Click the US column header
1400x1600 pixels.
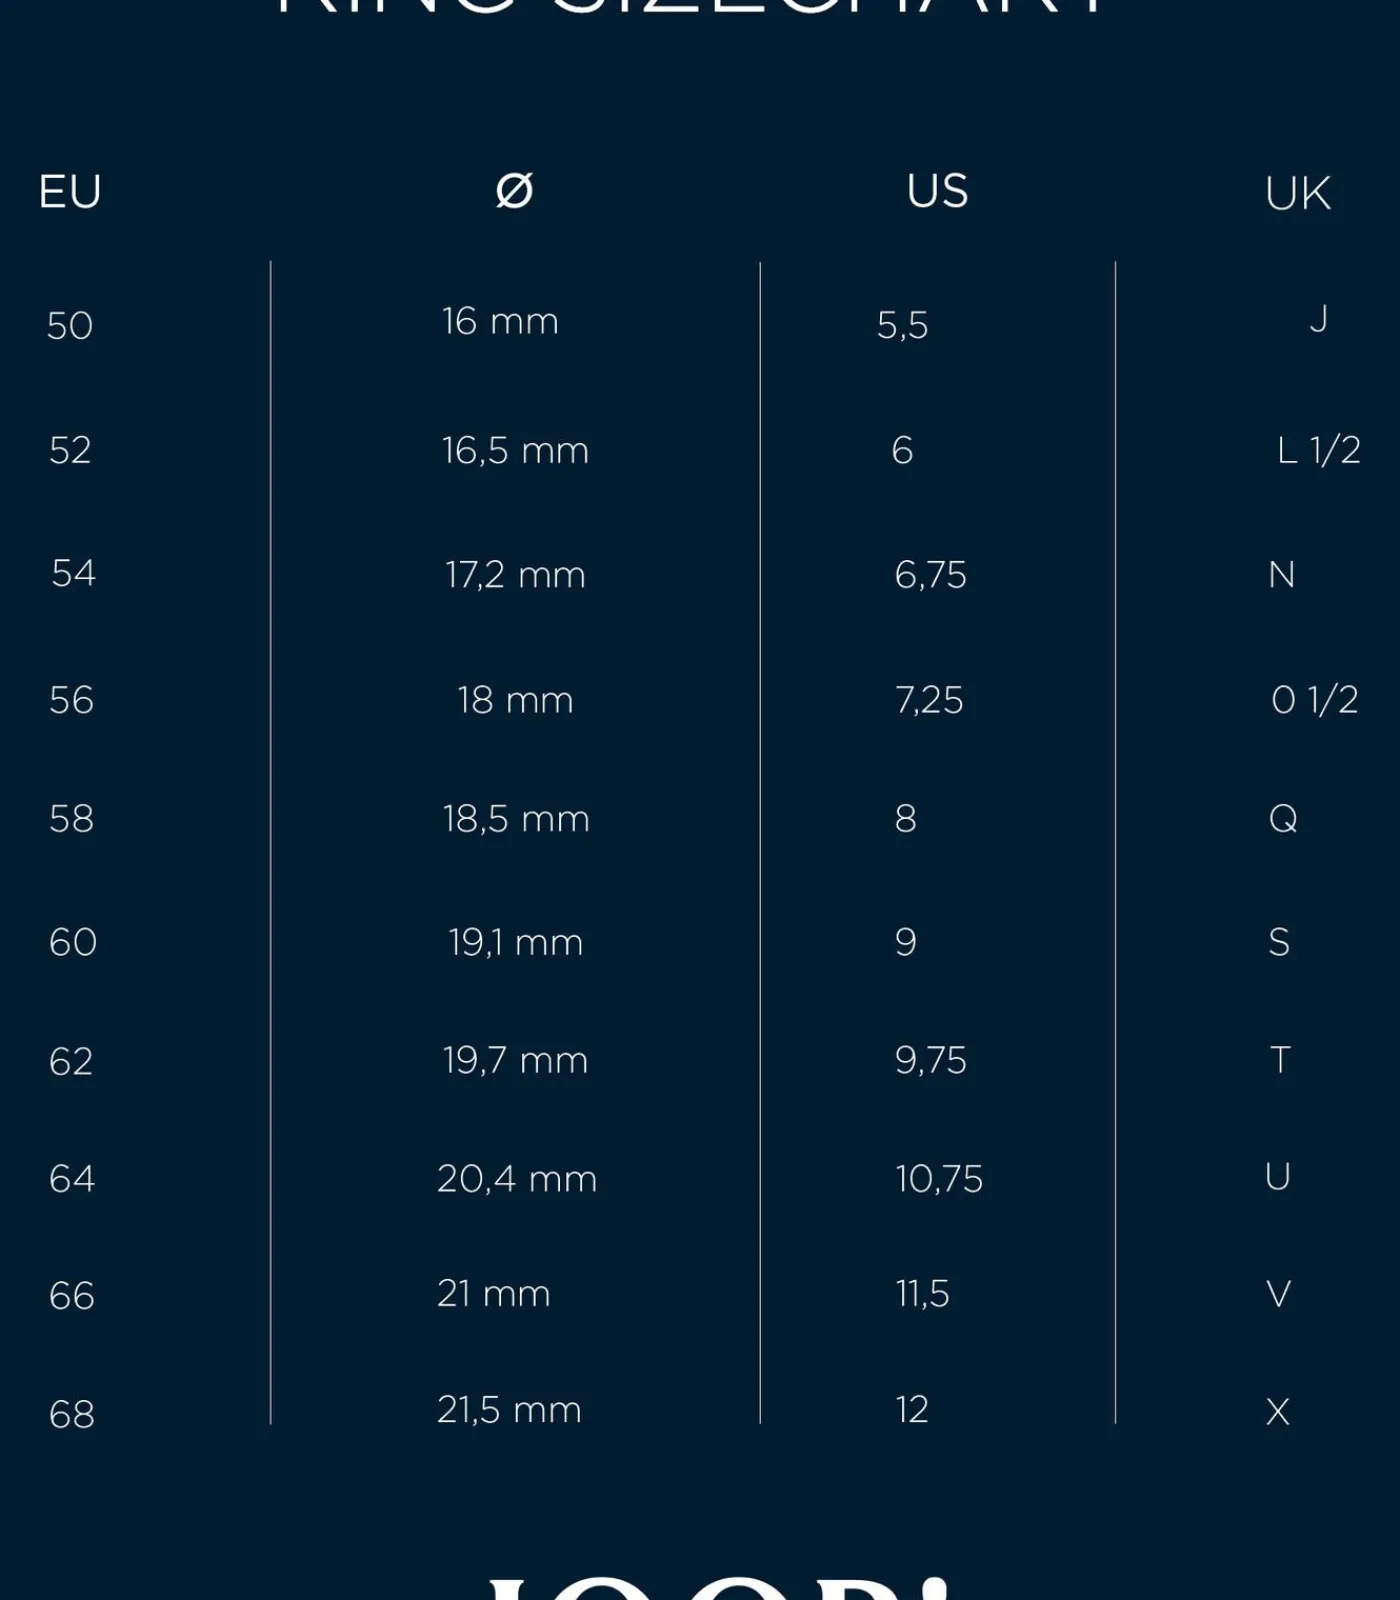pyautogui.click(x=937, y=191)
